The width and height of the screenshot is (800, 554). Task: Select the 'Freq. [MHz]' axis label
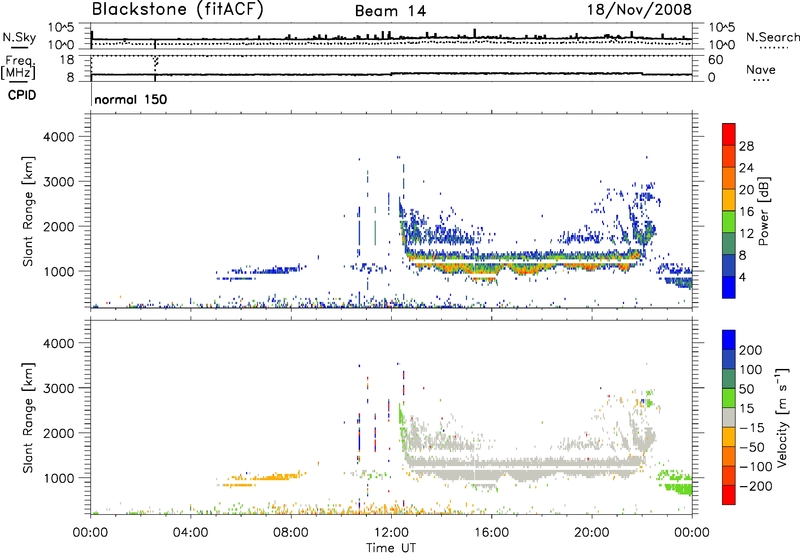tap(20, 67)
